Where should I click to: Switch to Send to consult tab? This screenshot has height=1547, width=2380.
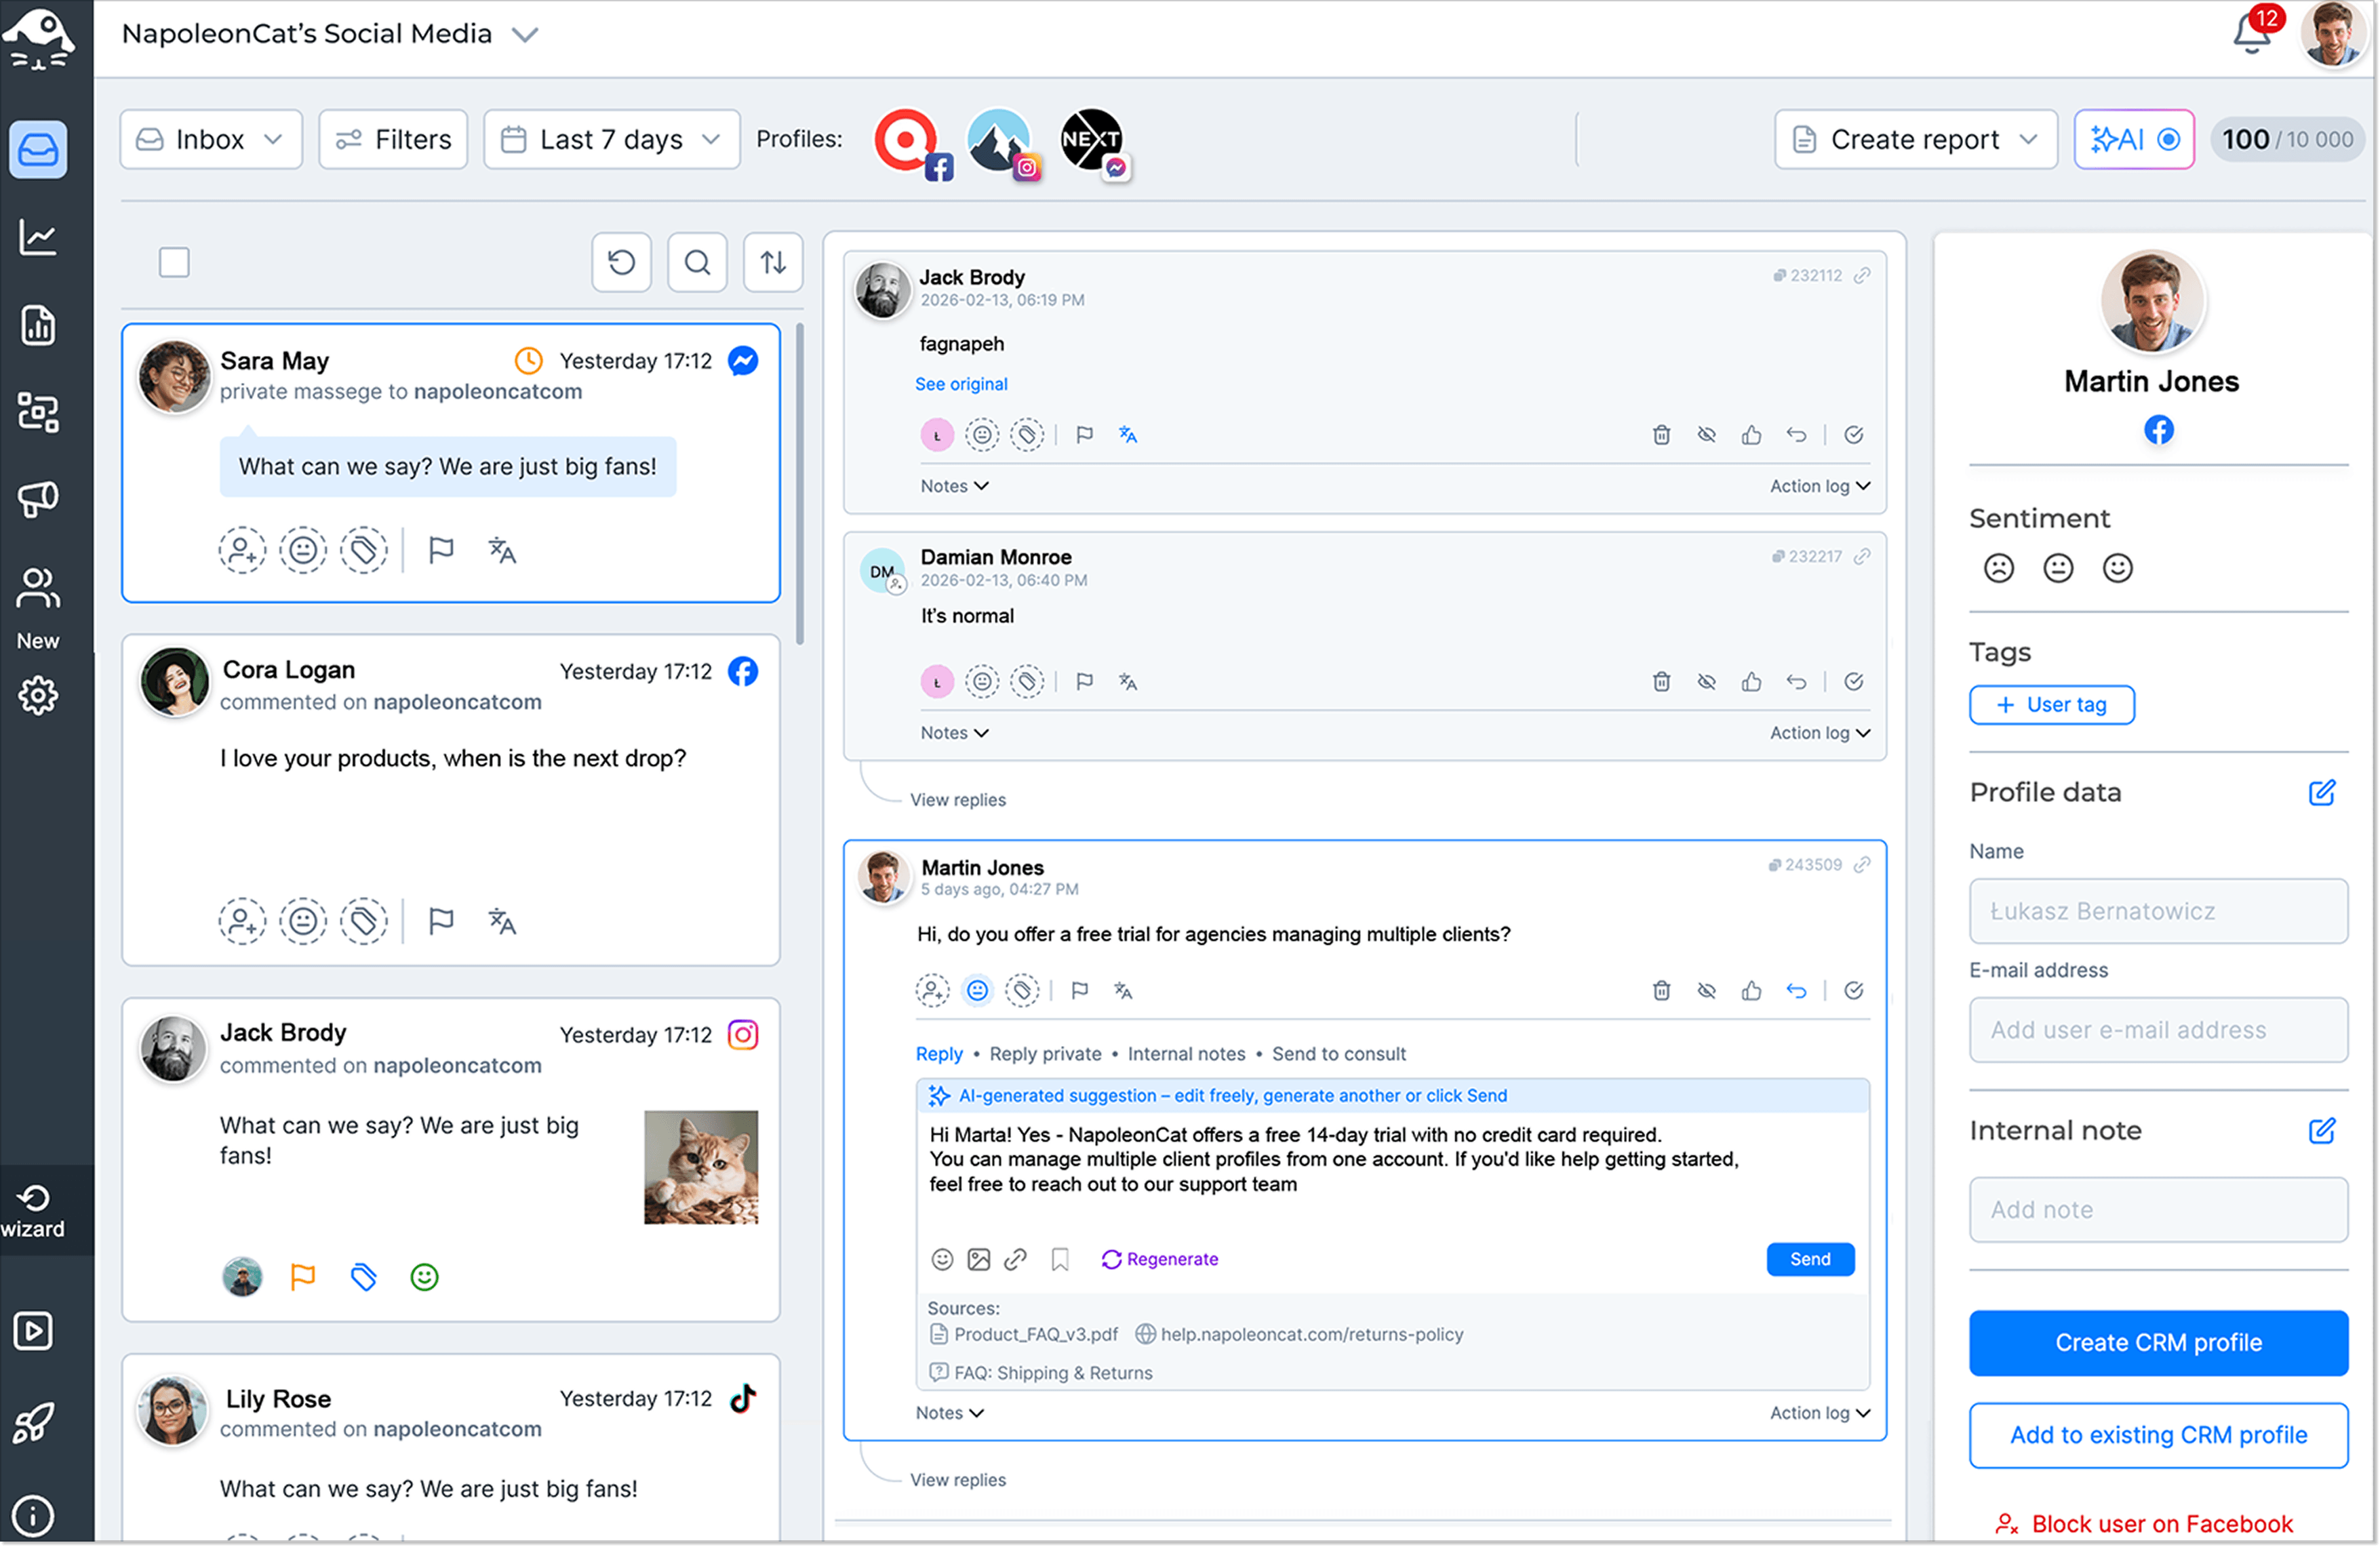coord(1339,1054)
